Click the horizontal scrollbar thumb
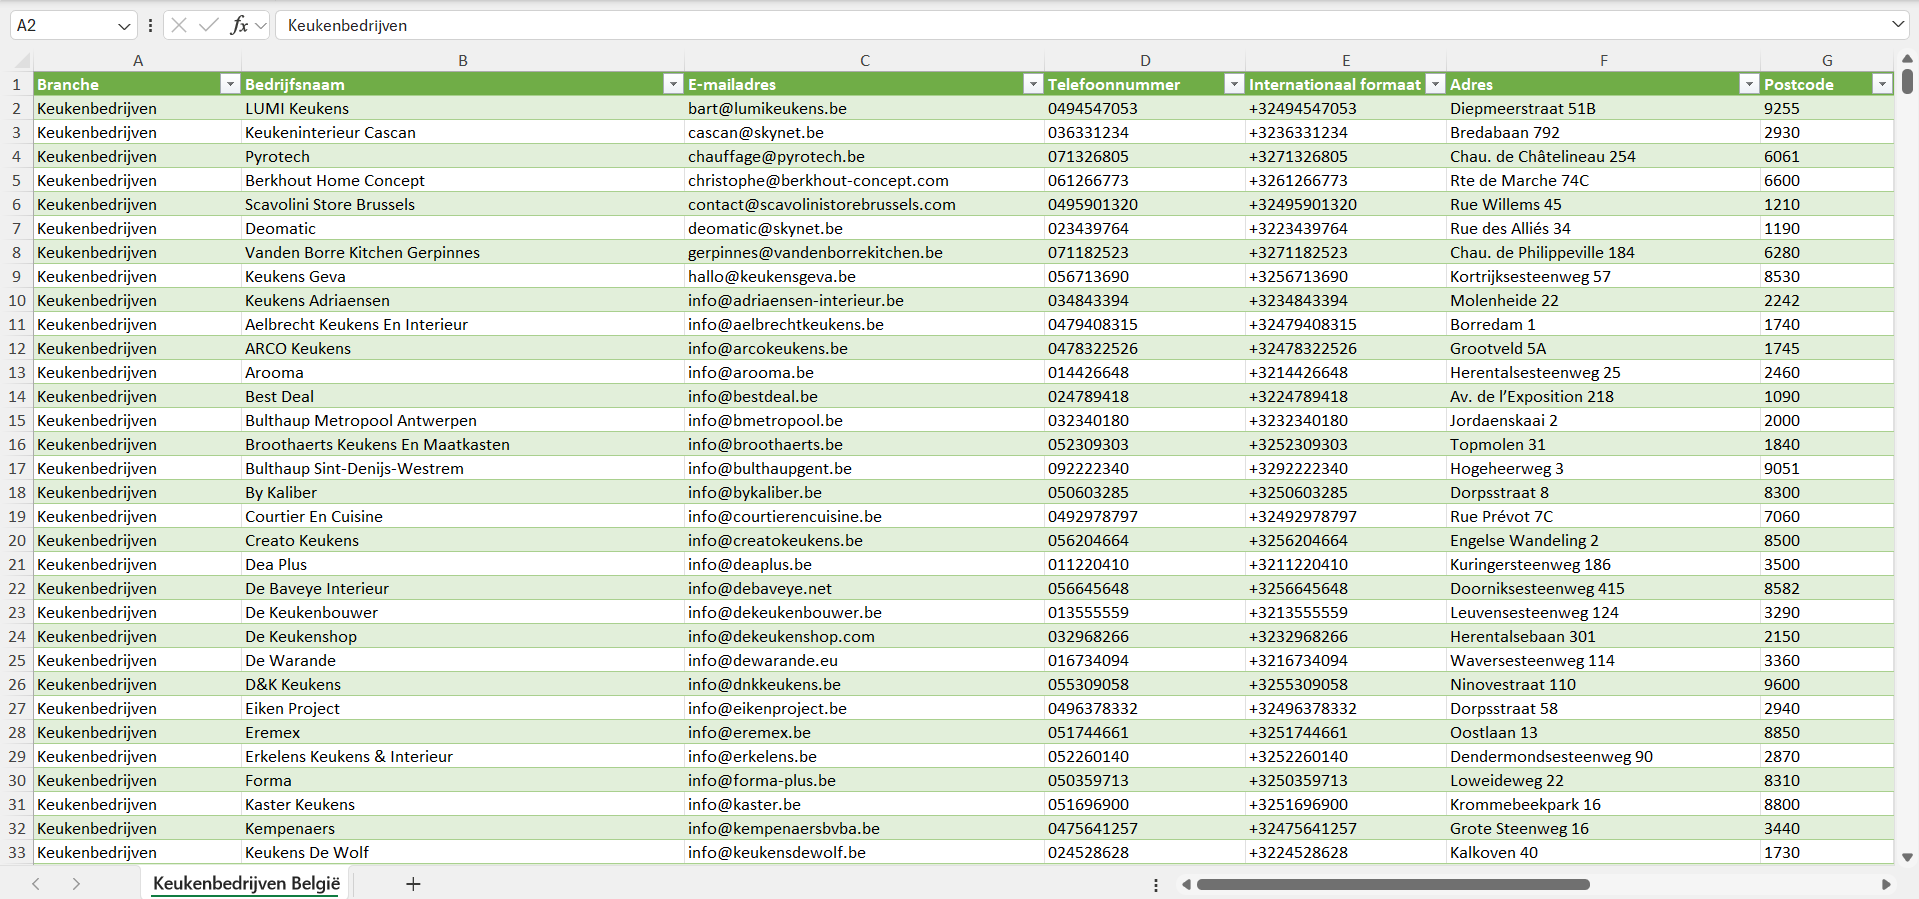This screenshot has height=899, width=1919. [x=1392, y=884]
